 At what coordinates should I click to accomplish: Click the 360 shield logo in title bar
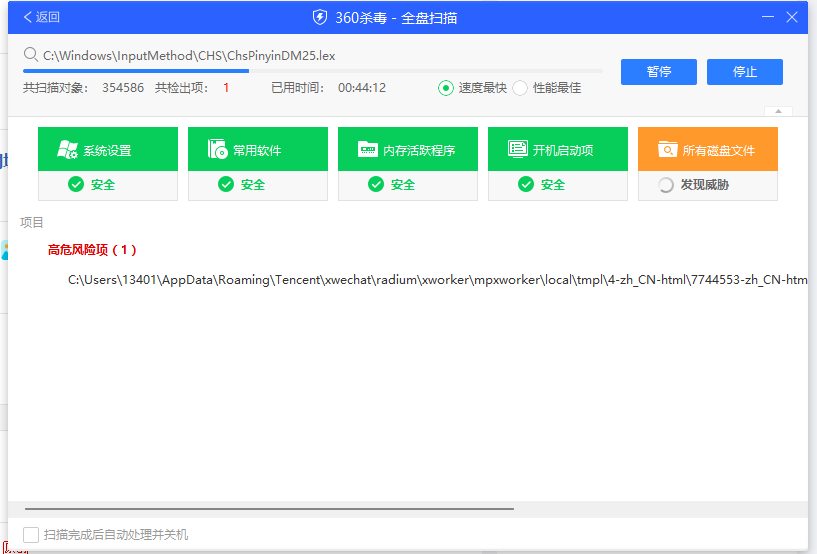coord(320,17)
